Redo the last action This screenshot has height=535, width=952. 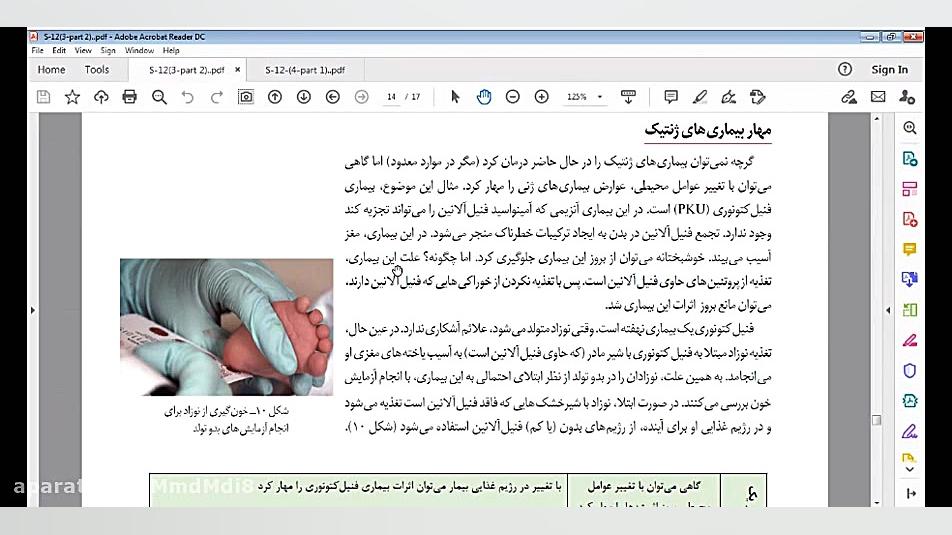tap(217, 97)
